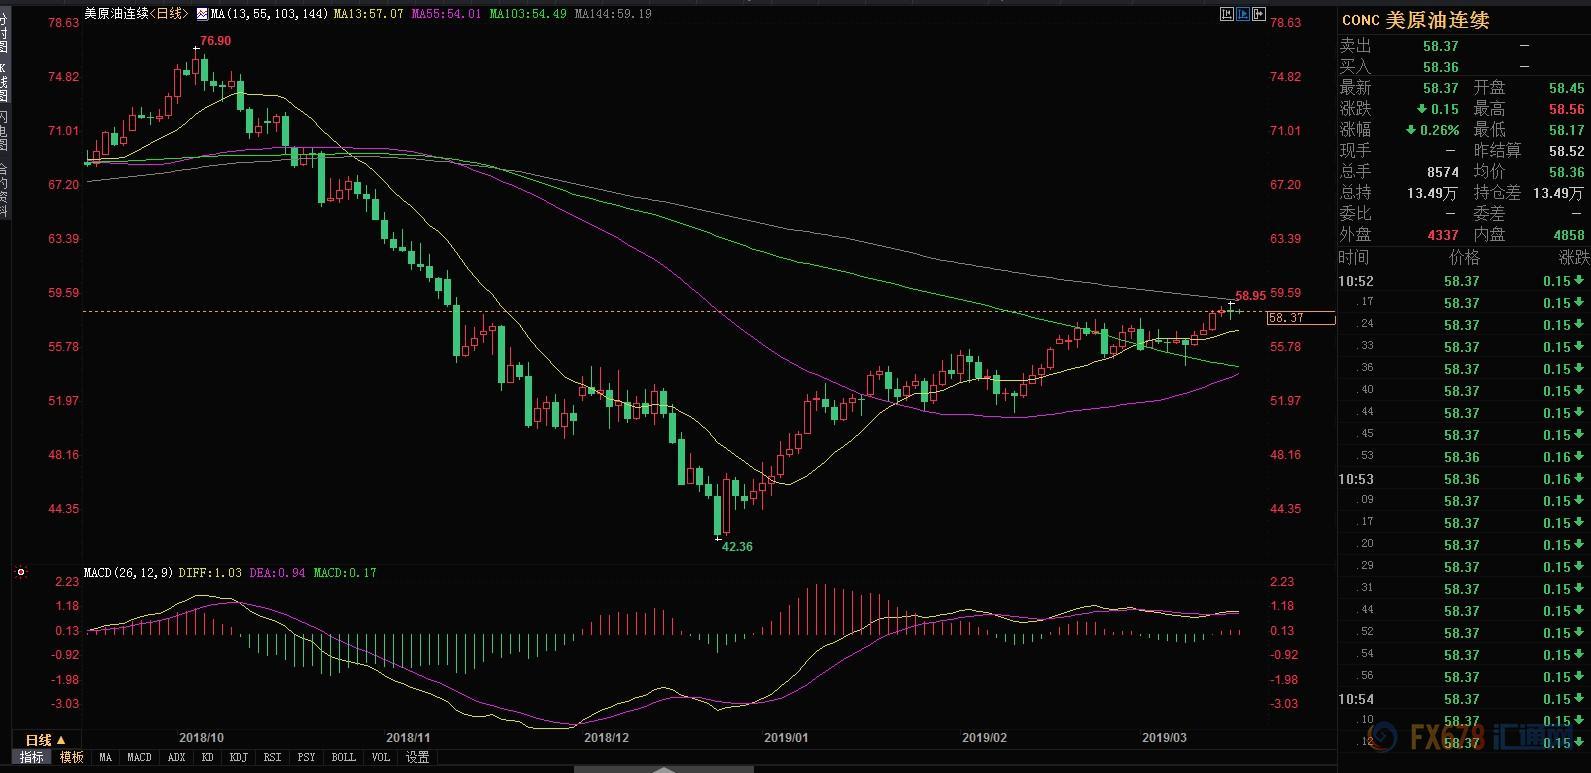Select the MACD indicator button
This screenshot has height=773, width=1591.
pyautogui.click(x=139, y=757)
